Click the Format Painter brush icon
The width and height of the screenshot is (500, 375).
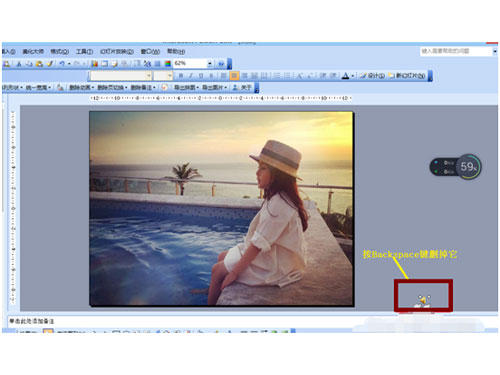pos(50,63)
